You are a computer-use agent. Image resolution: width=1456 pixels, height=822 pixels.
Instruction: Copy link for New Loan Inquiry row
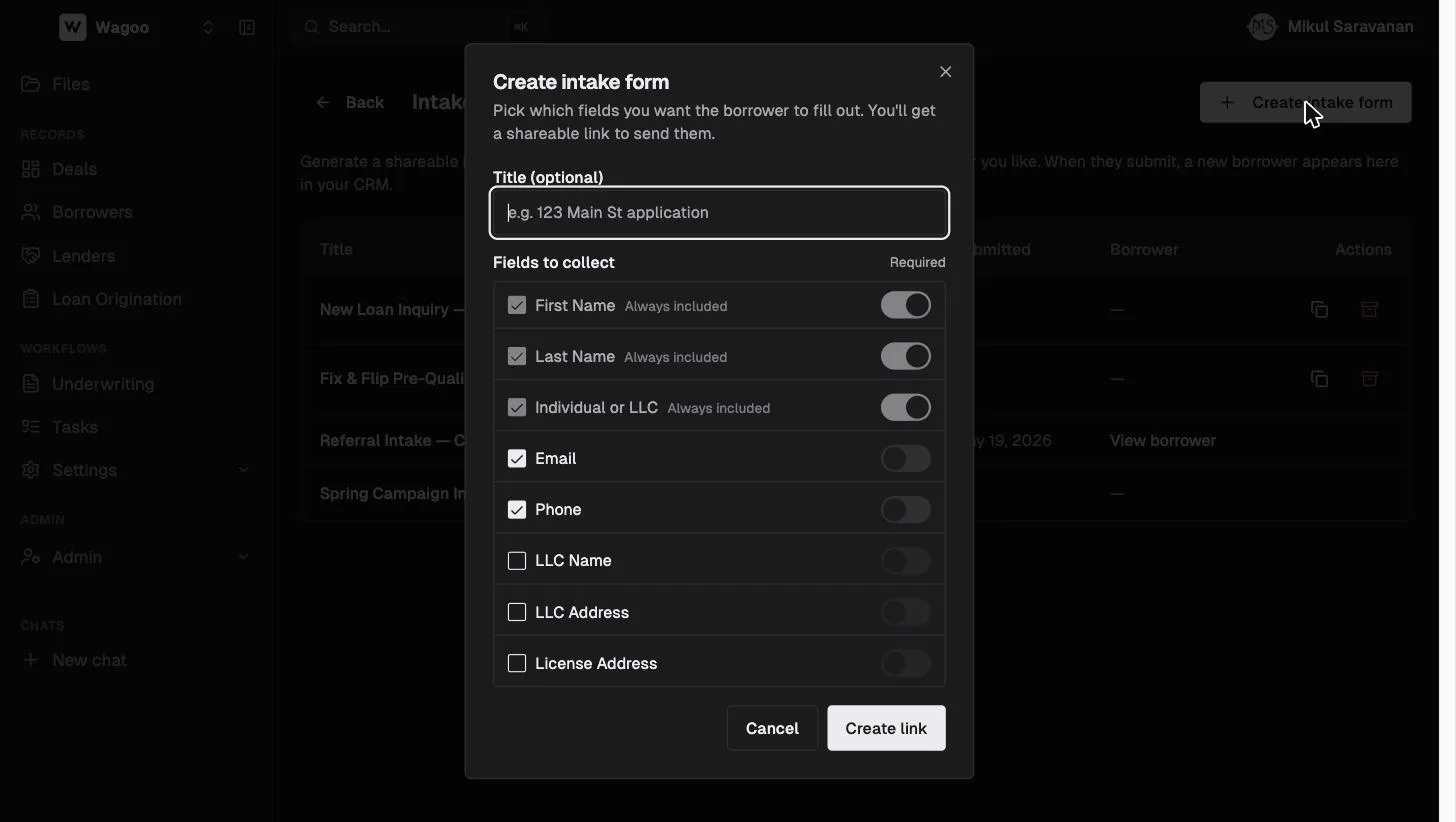point(1319,309)
